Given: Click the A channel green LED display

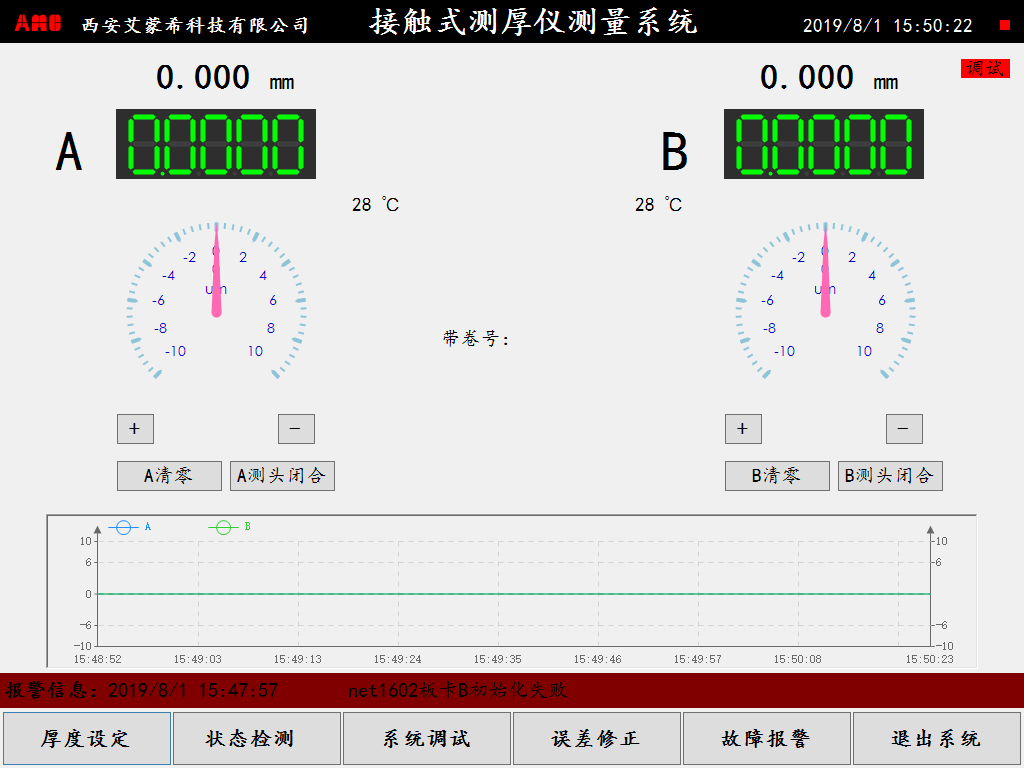Looking at the screenshot, I should pyautogui.click(x=216, y=144).
